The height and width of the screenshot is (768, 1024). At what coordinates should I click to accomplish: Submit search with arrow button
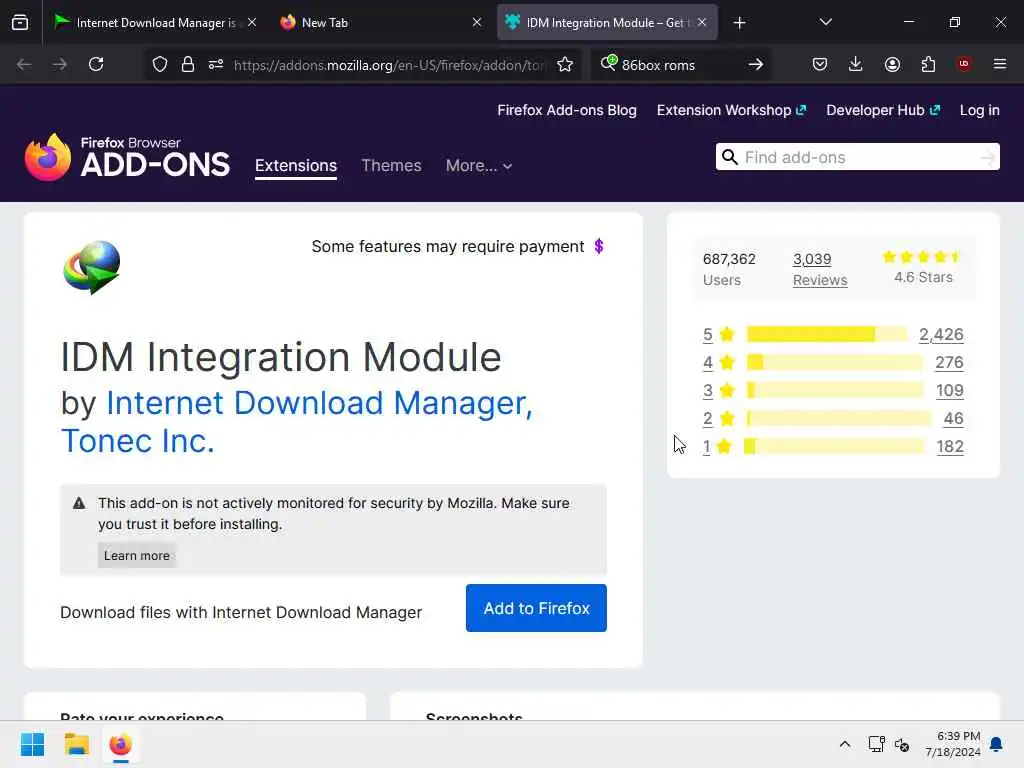(x=756, y=65)
